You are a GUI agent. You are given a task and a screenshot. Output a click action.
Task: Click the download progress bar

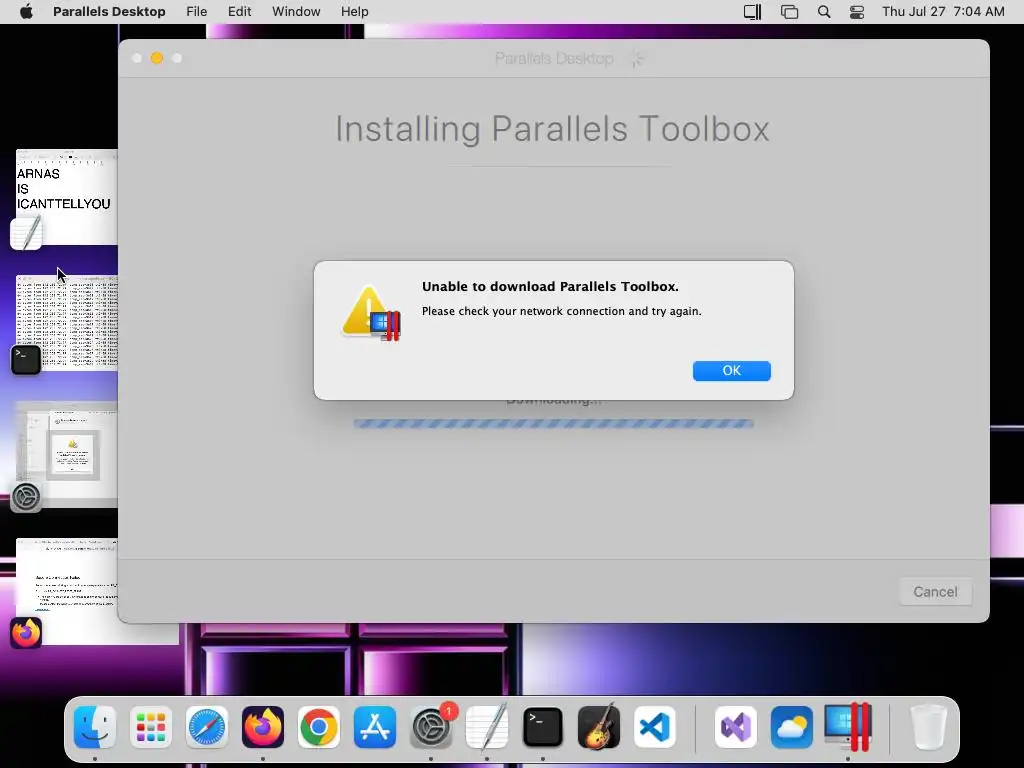554,424
